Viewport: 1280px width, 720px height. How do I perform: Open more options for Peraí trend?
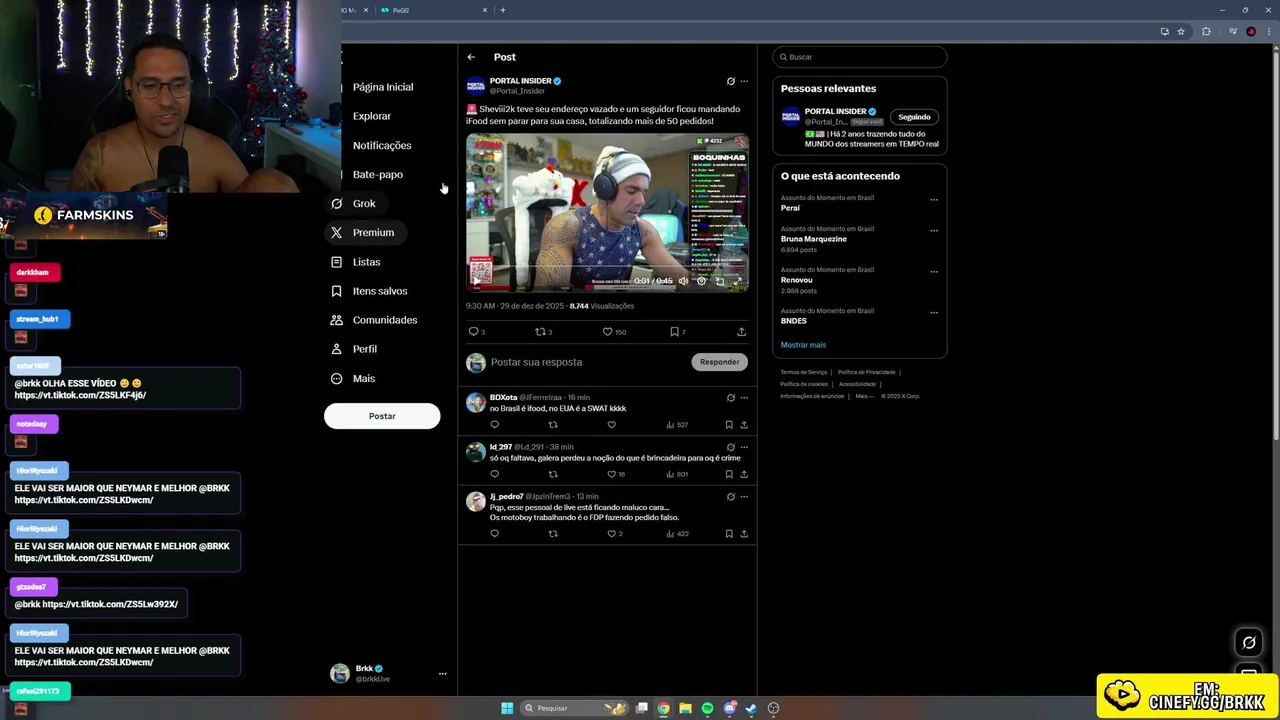(x=934, y=199)
